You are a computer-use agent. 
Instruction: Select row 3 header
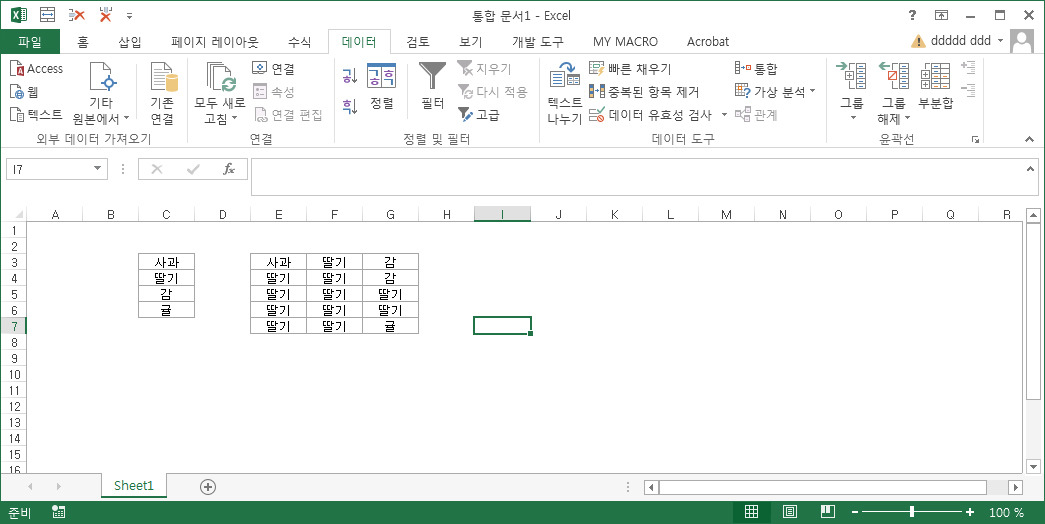14,262
